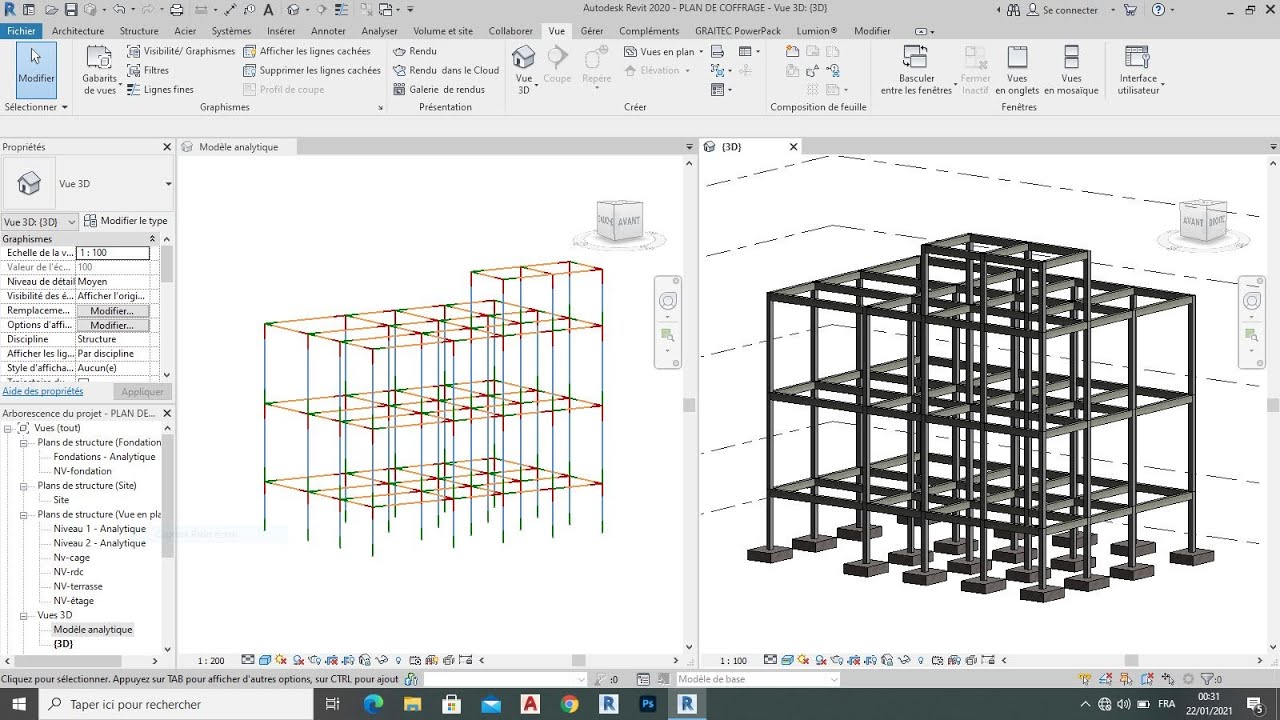
Task: Open the Fichier tab
Action: (21, 31)
